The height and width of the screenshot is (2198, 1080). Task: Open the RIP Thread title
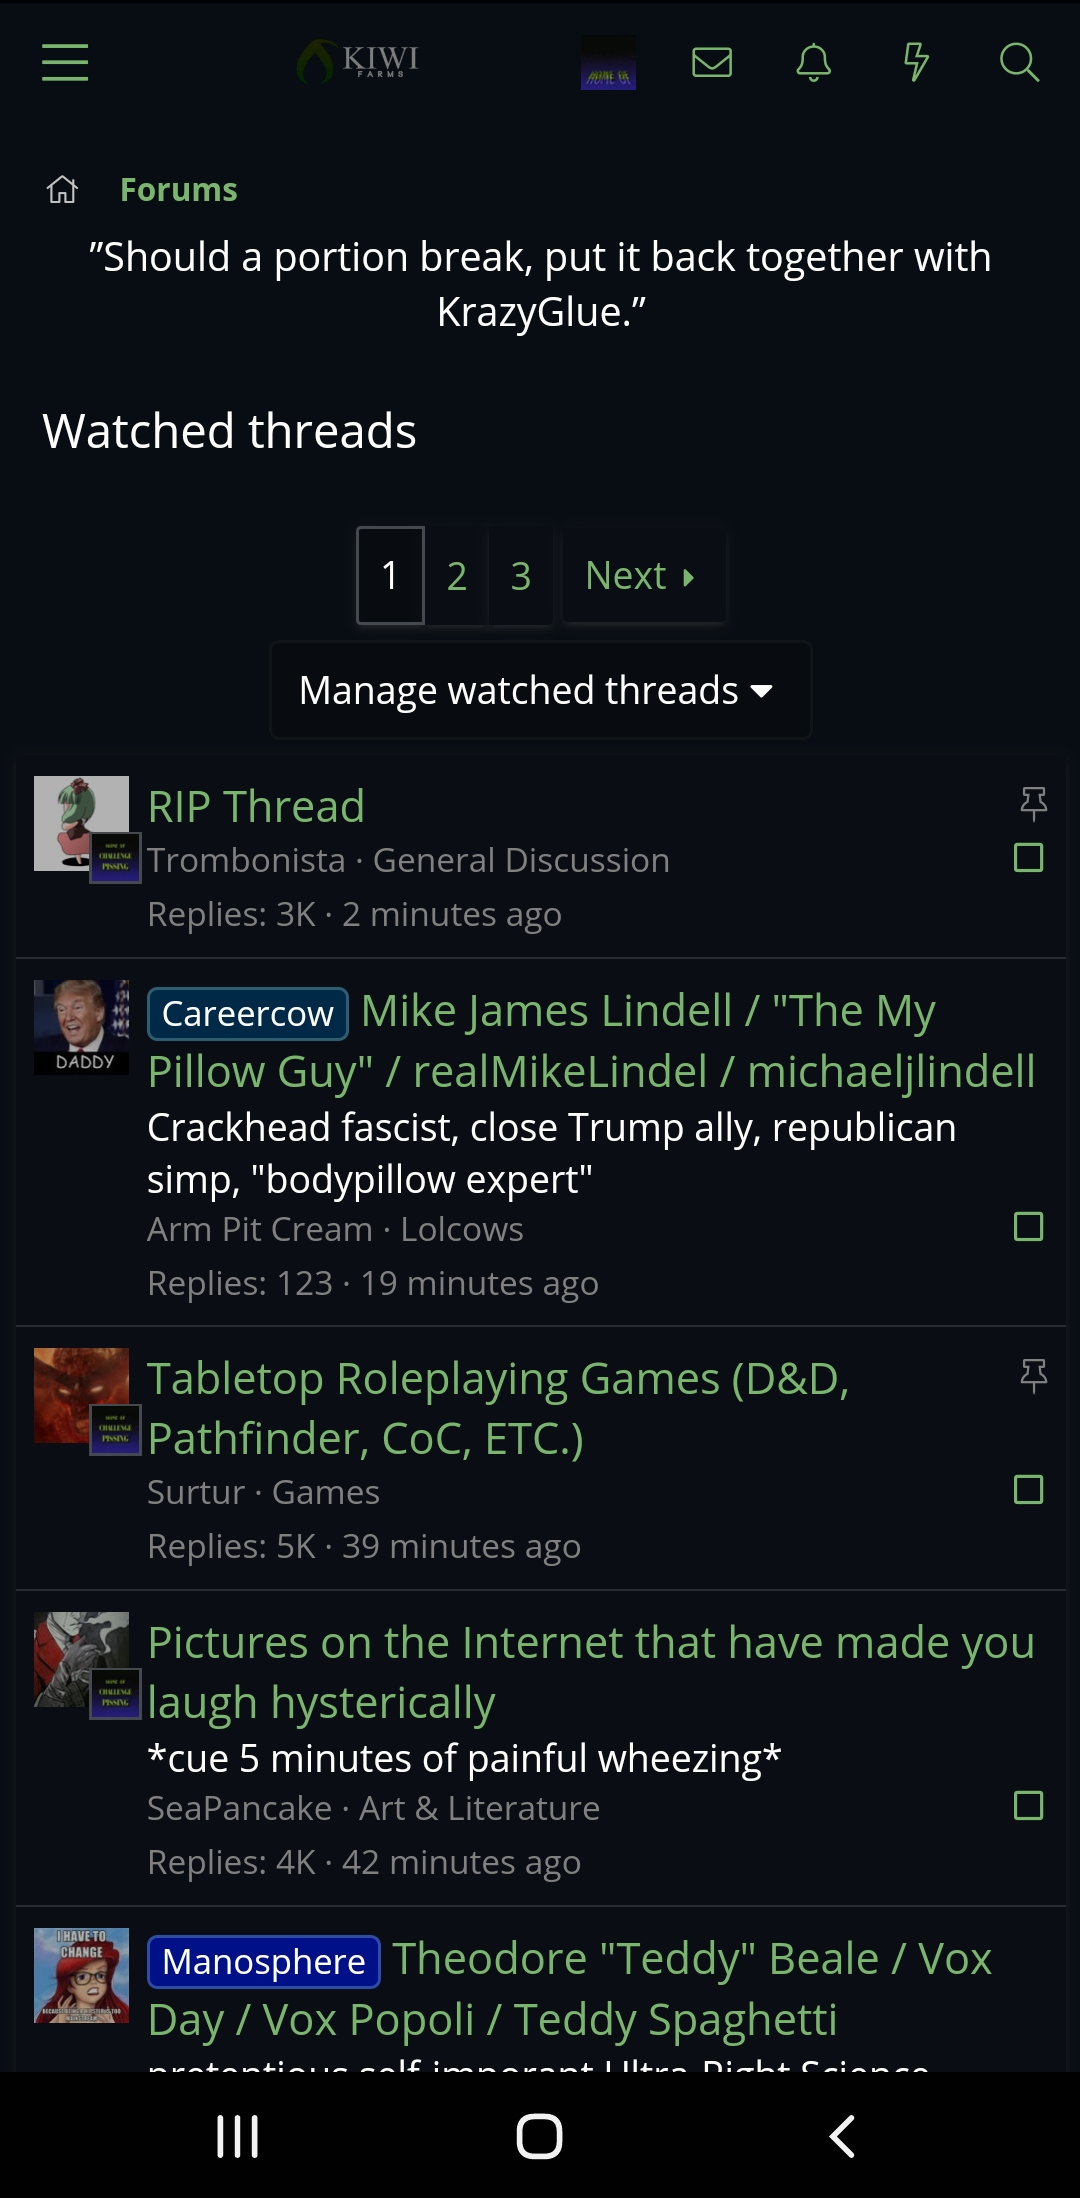coord(256,806)
